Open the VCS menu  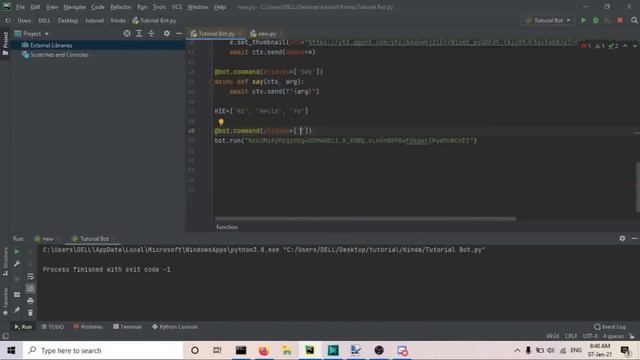click(177, 7)
